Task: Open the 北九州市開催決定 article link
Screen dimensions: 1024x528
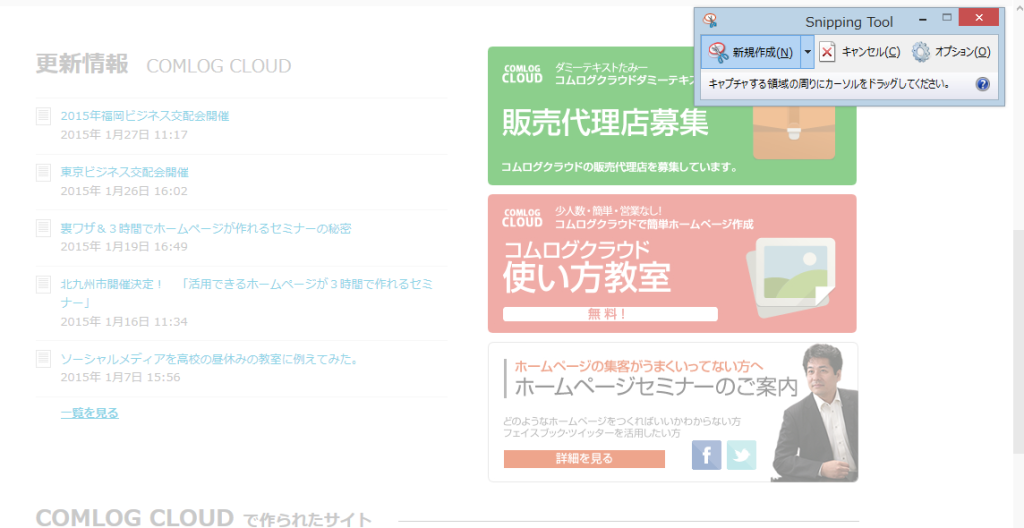Action: click(246, 284)
